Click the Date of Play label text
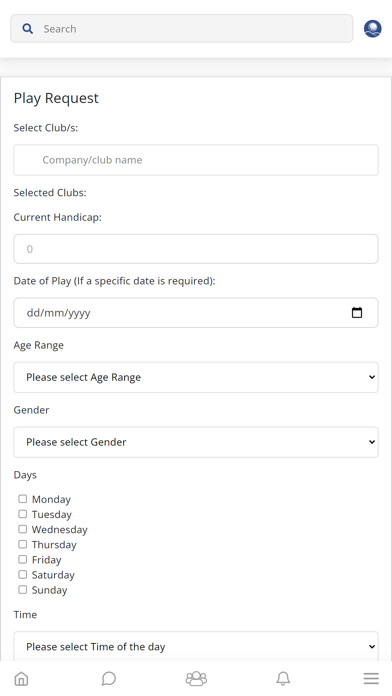Image resolution: width=392 pixels, height=696 pixels. coord(115,281)
